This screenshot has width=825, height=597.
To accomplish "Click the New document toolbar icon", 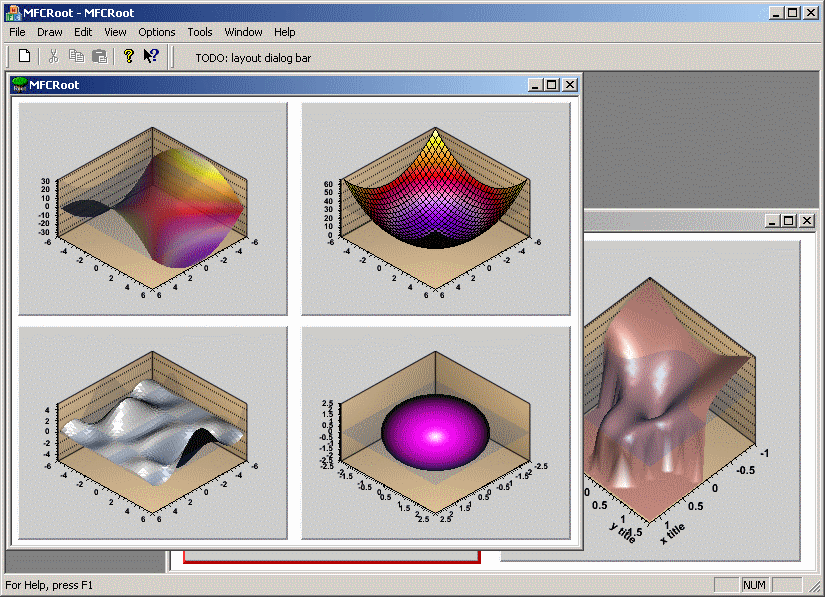I will (25, 57).
